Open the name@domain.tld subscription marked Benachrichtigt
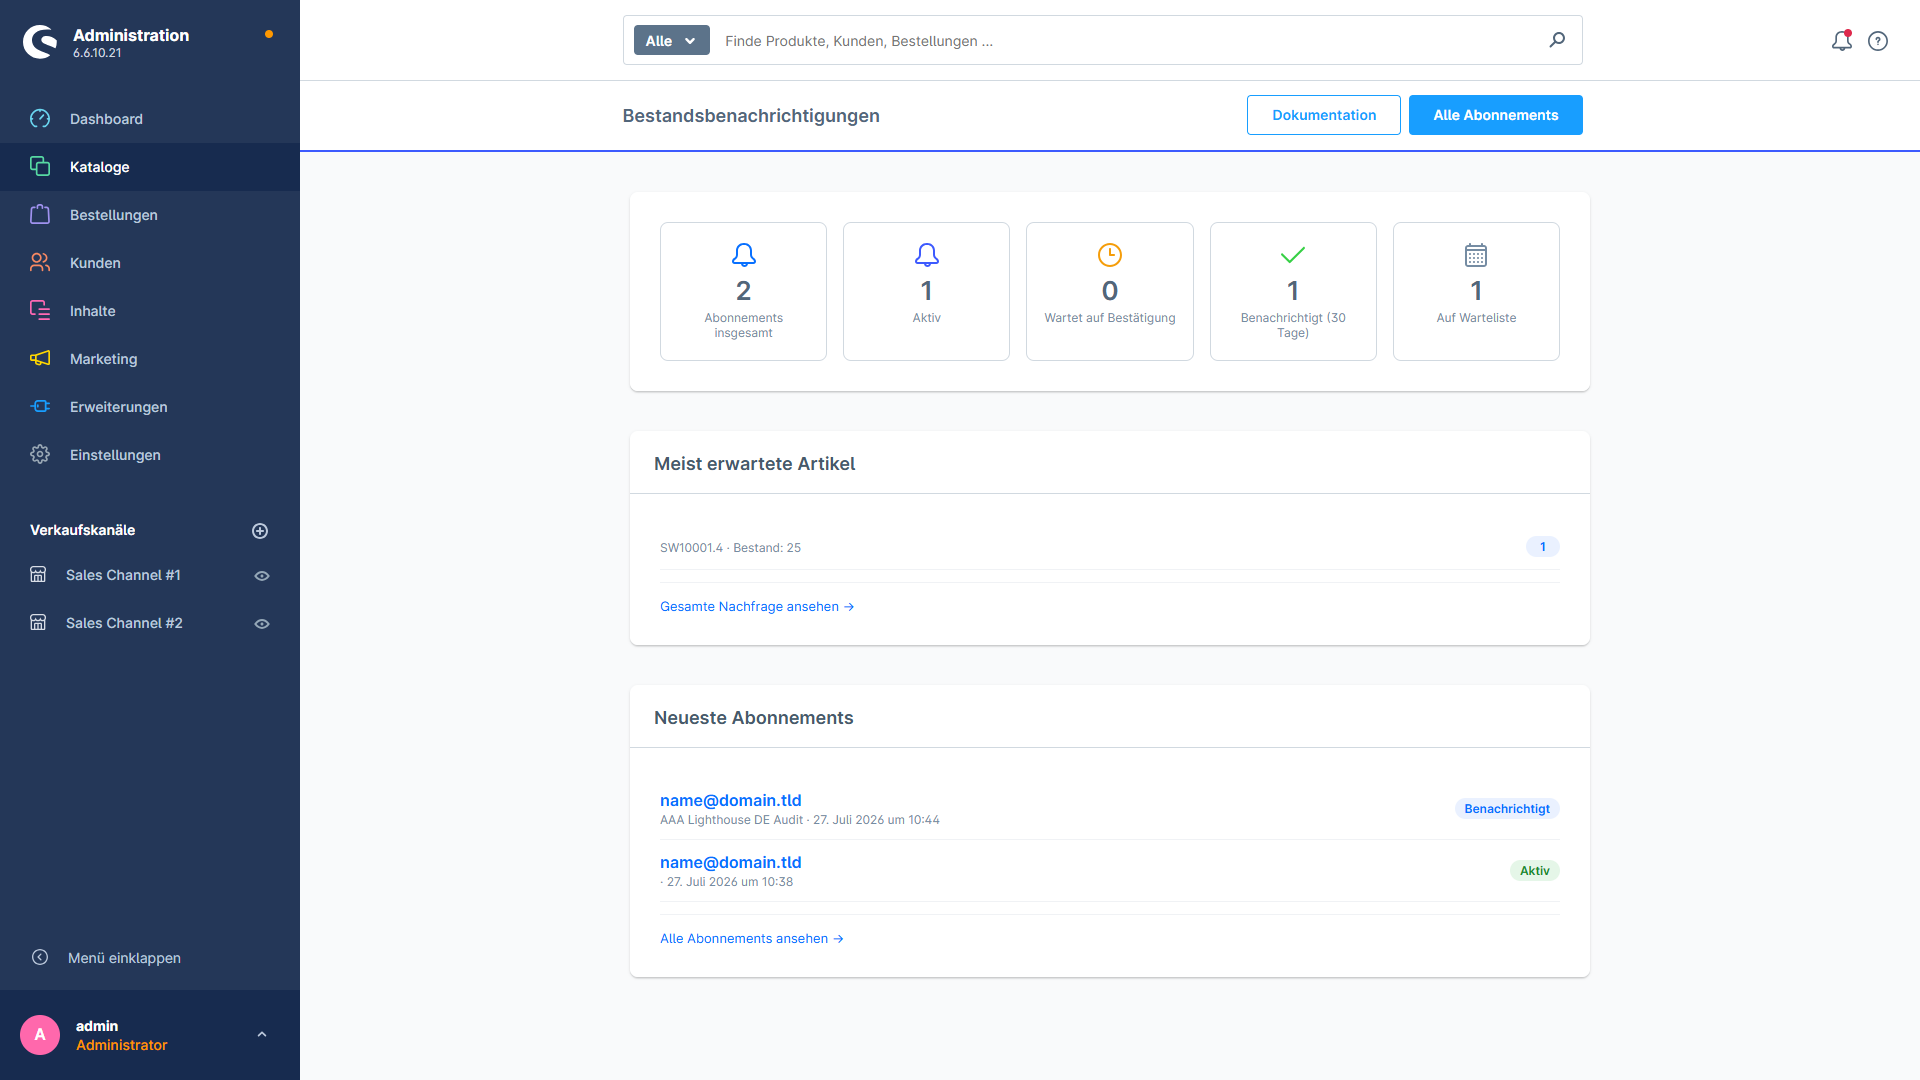 [730, 800]
